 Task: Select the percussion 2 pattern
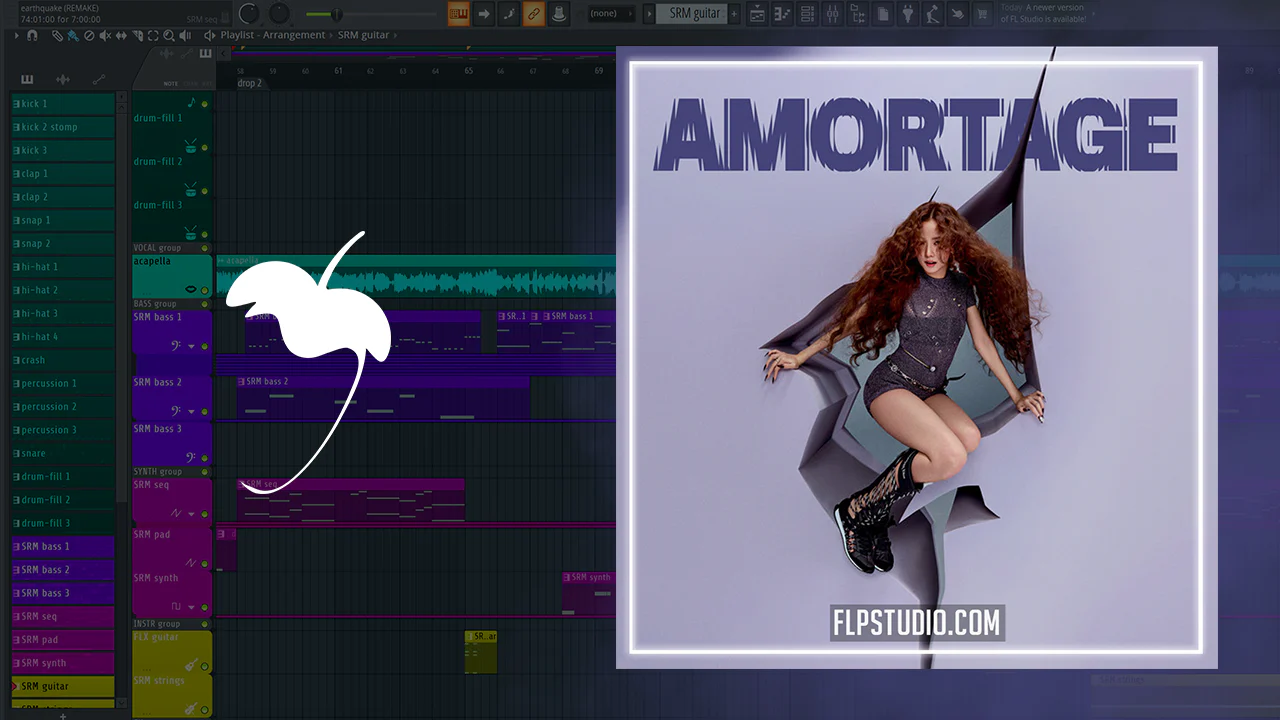[x=62, y=407]
